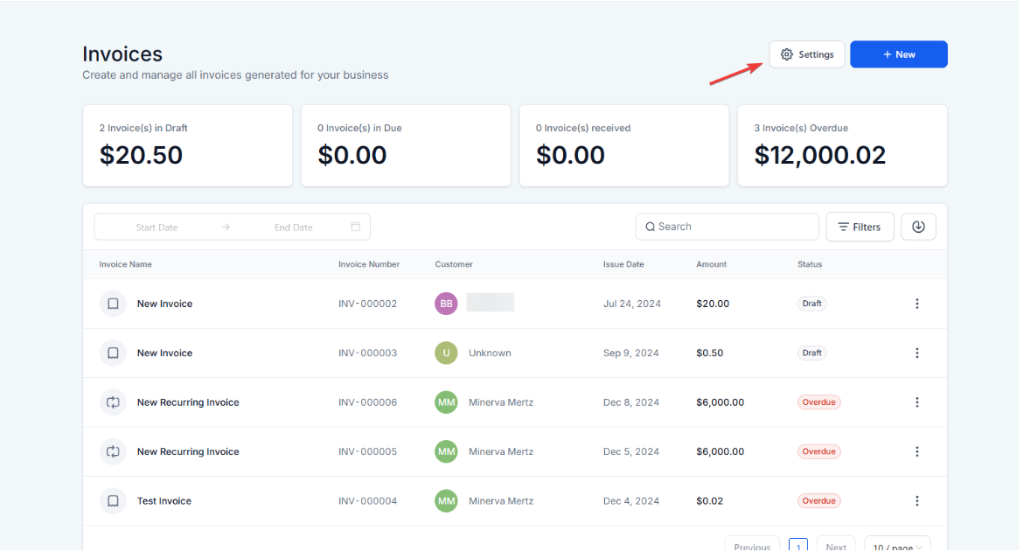The image size is (1019, 553).
Task: Go to page 1 in pagination
Action: 798,546
